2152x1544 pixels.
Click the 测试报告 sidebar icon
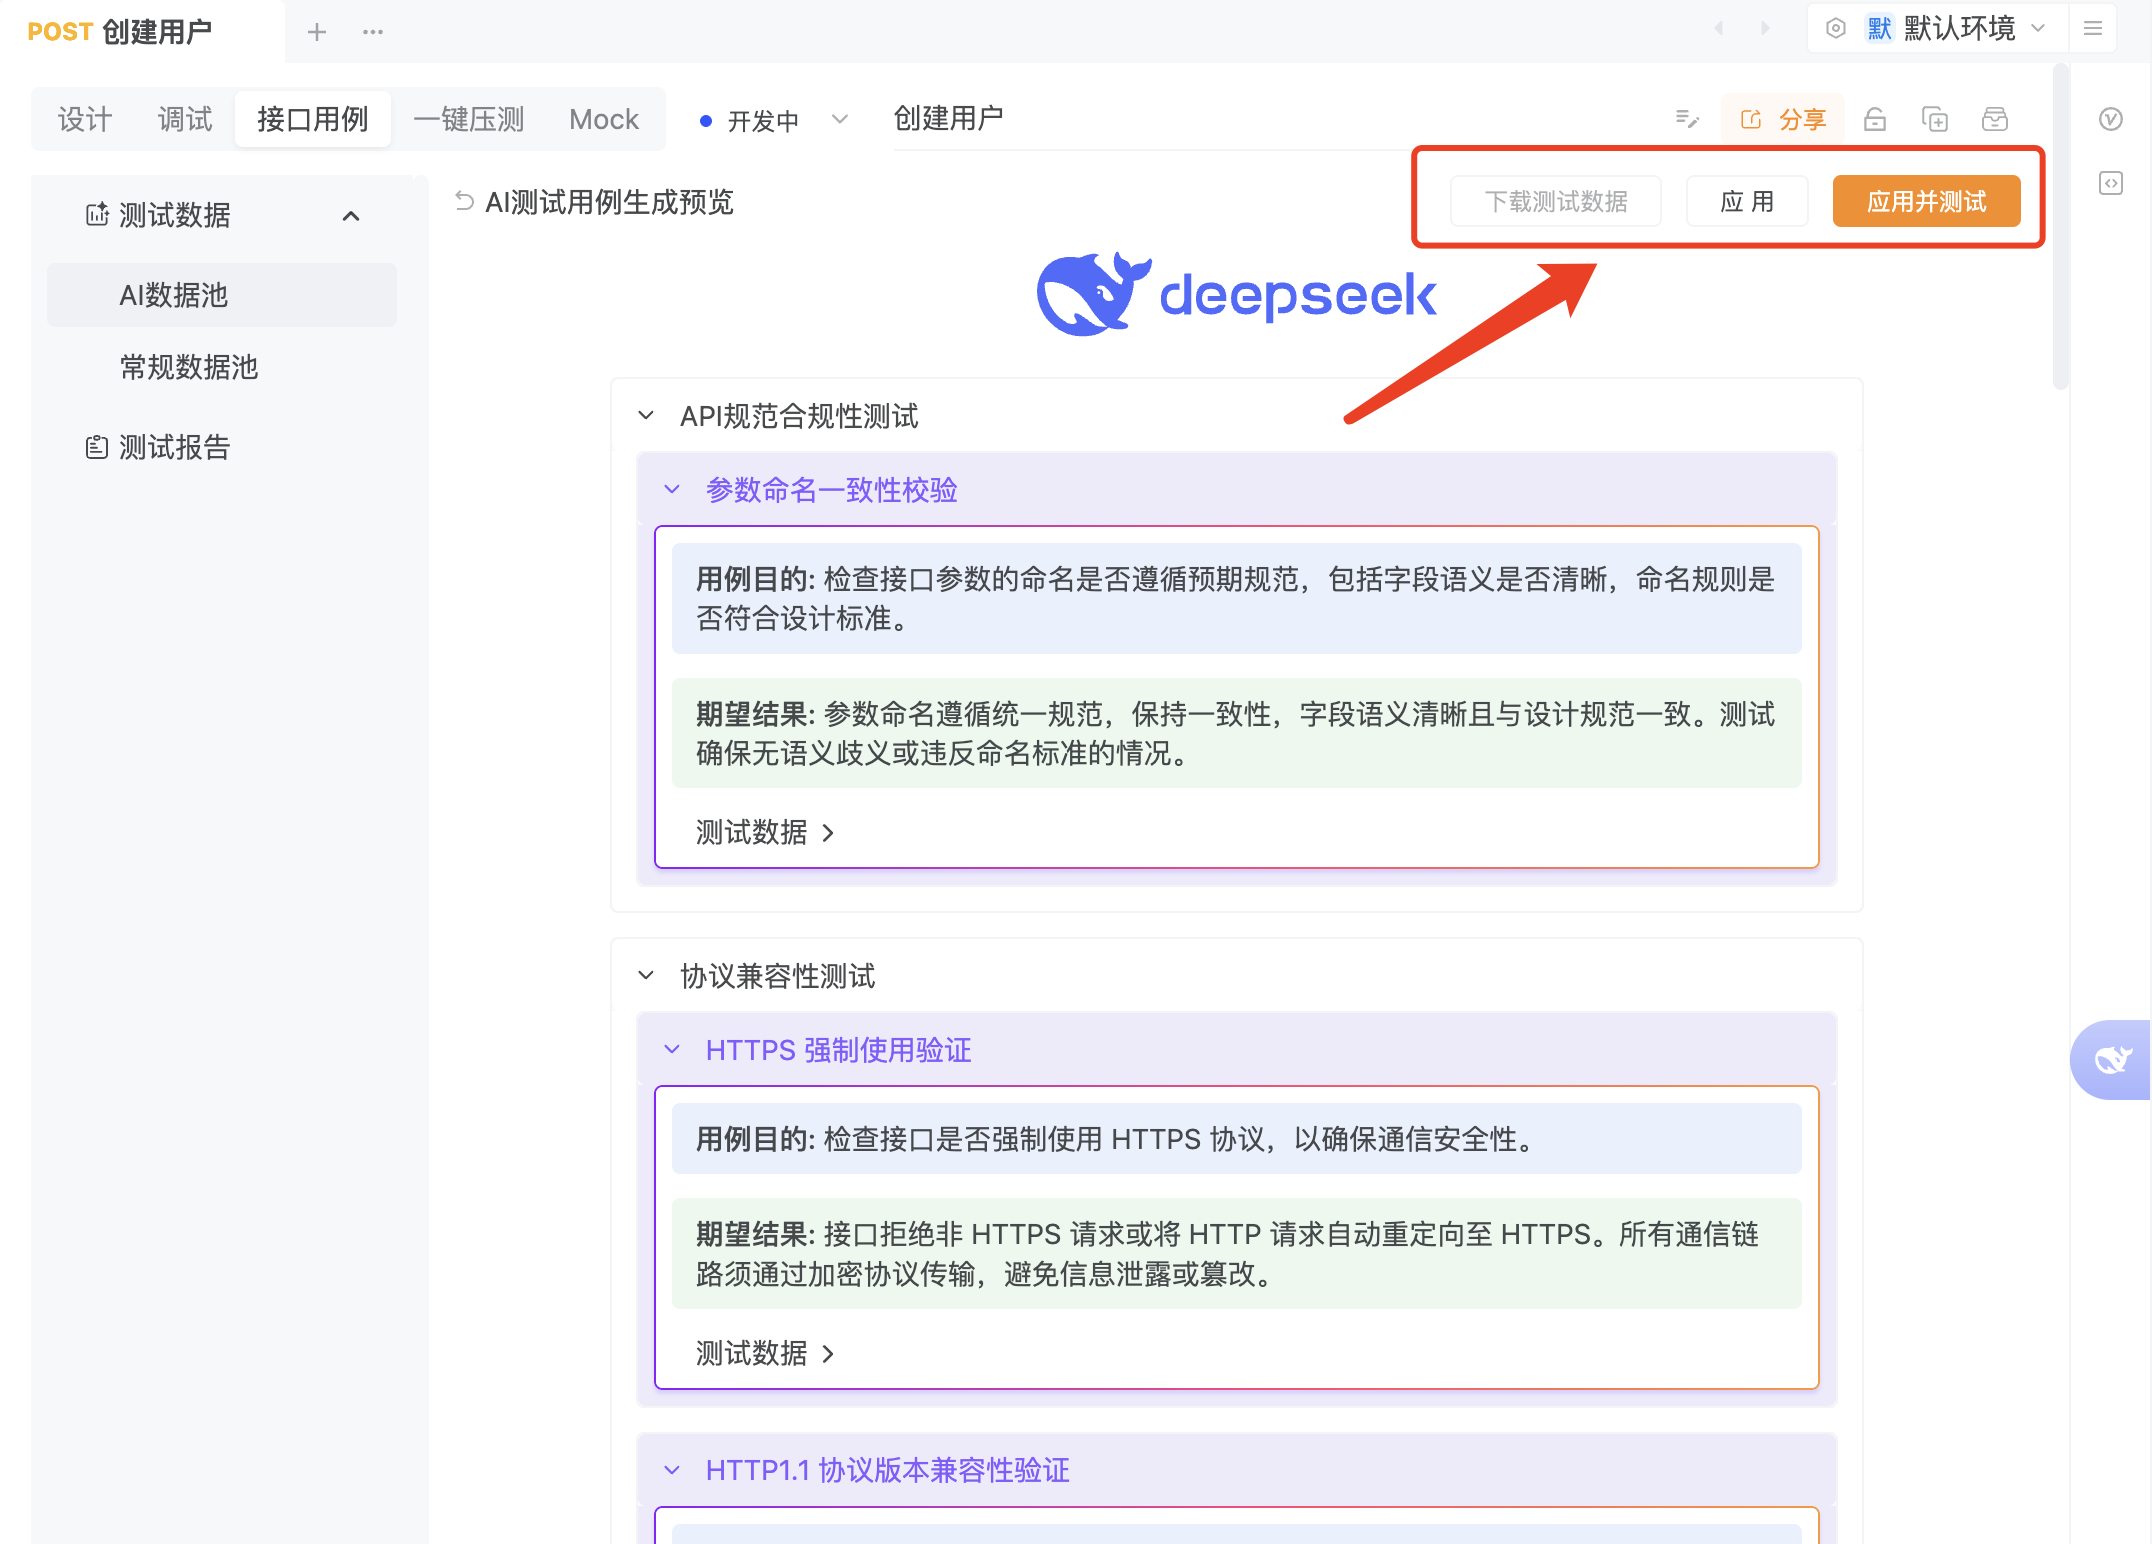click(x=97, y=447)
